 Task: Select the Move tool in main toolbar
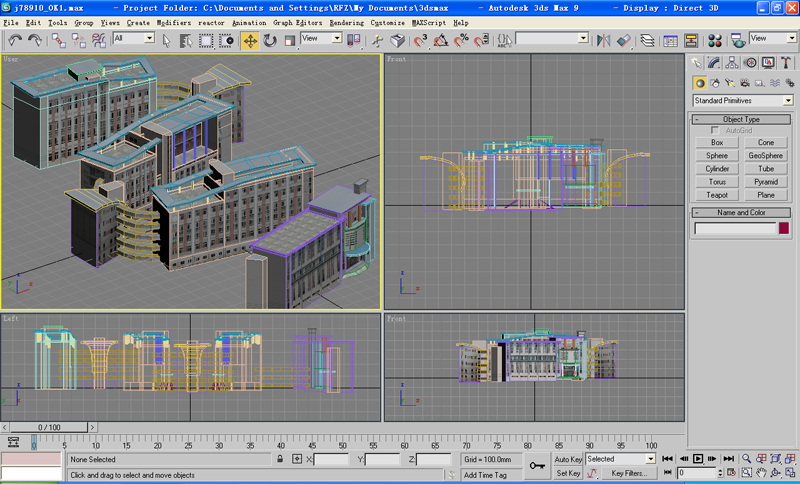249,40
